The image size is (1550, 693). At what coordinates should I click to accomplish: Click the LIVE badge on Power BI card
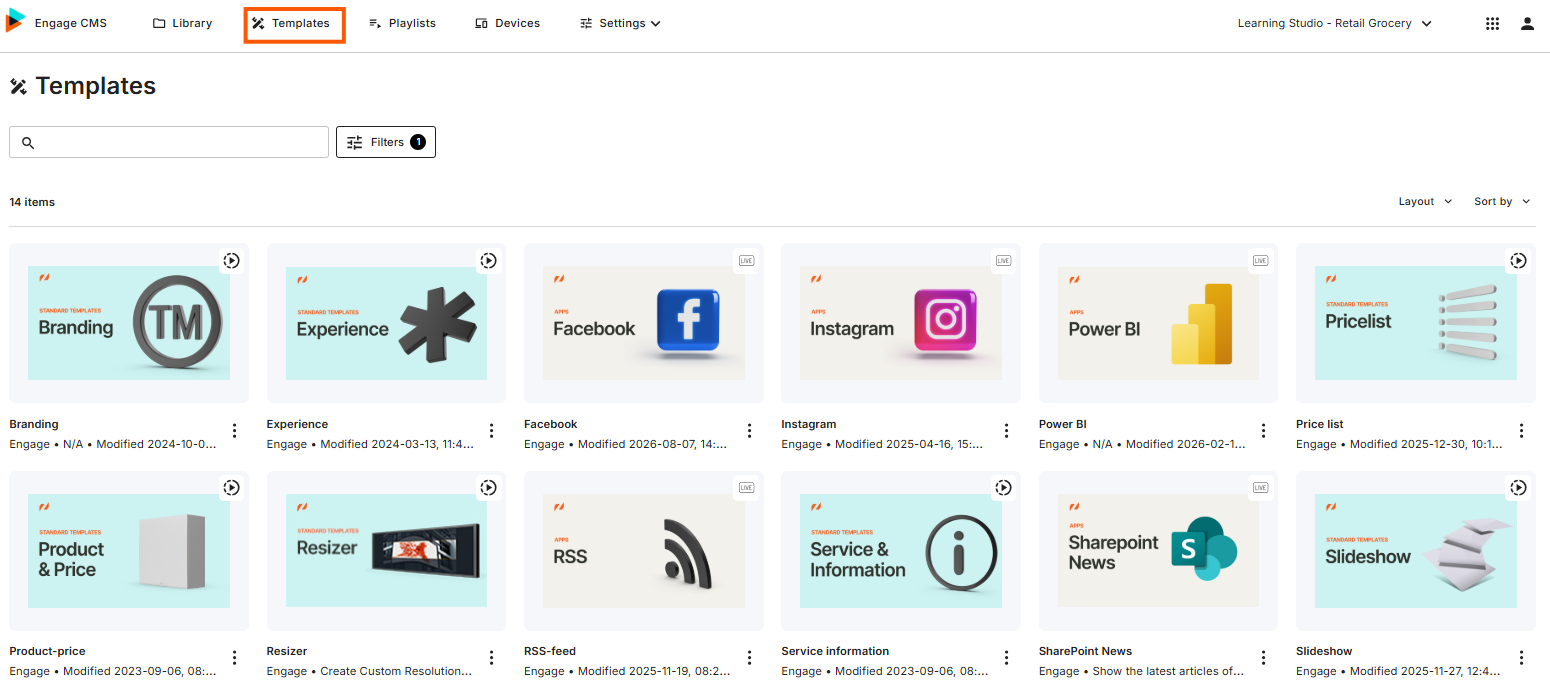coord(1260,260)
